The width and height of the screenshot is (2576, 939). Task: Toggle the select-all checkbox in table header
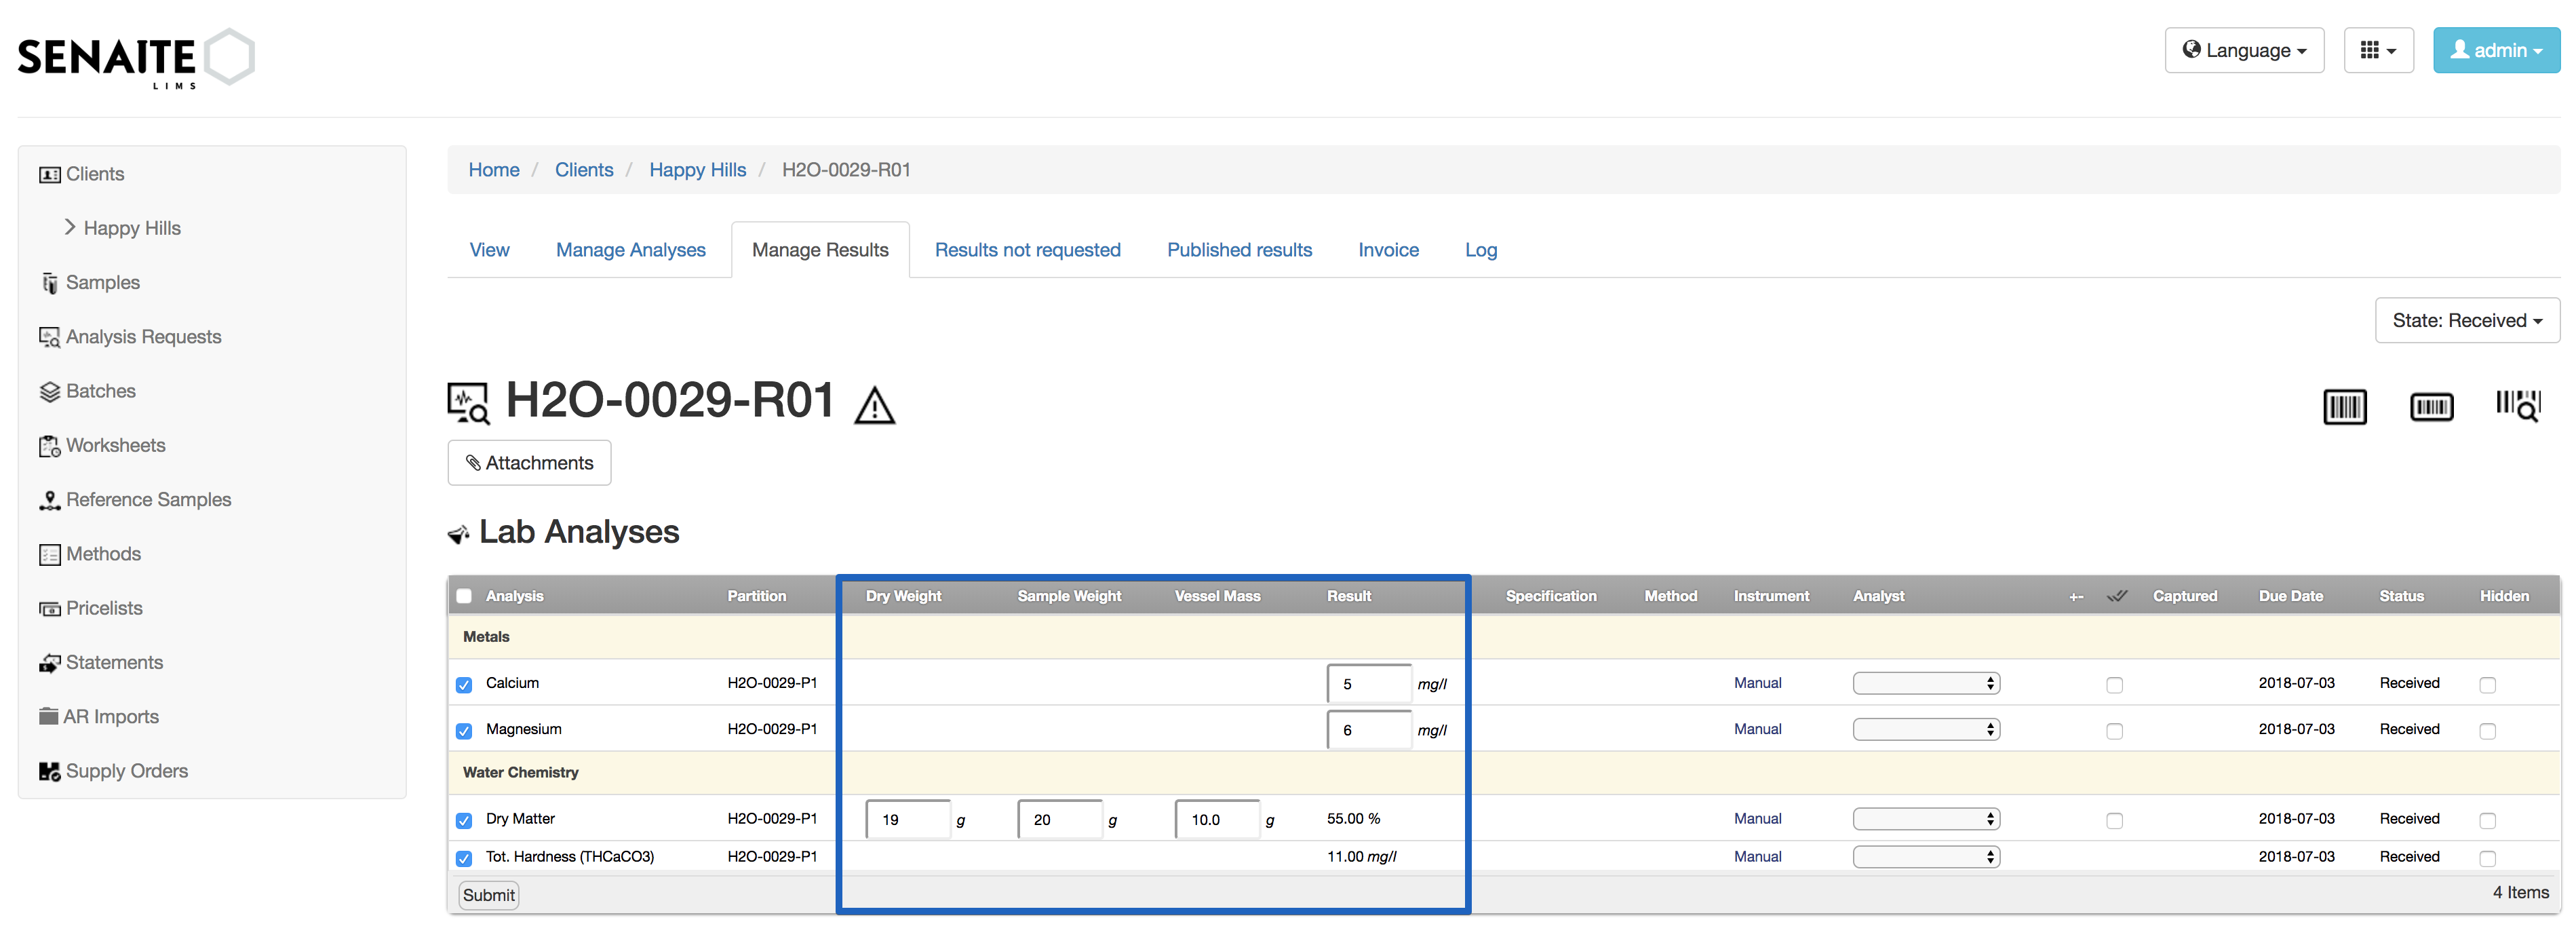click(x=464, y=595)
